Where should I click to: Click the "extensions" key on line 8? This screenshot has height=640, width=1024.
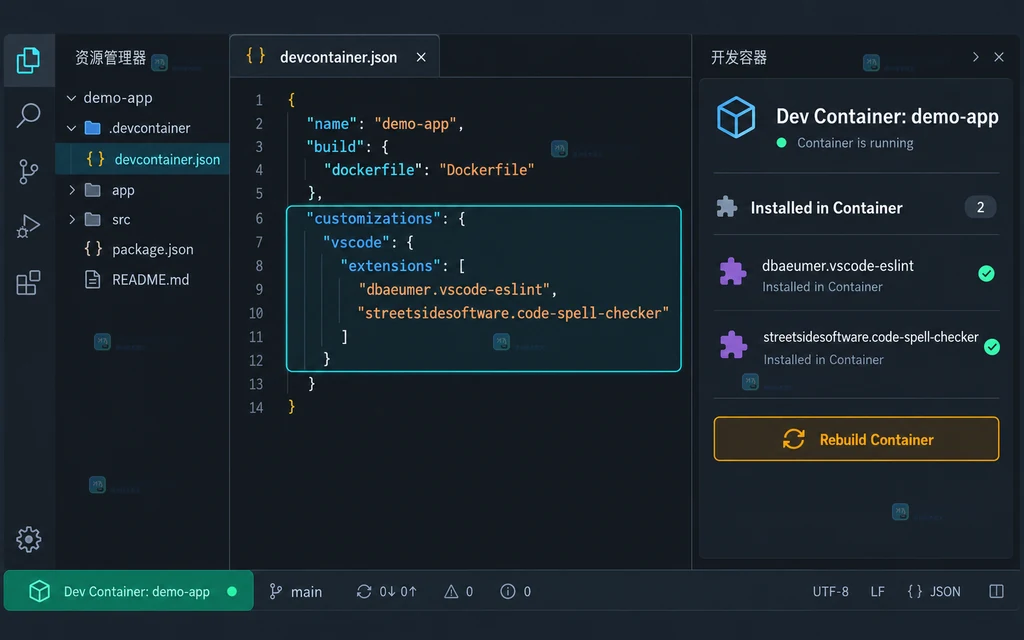[x=391, y=266]
